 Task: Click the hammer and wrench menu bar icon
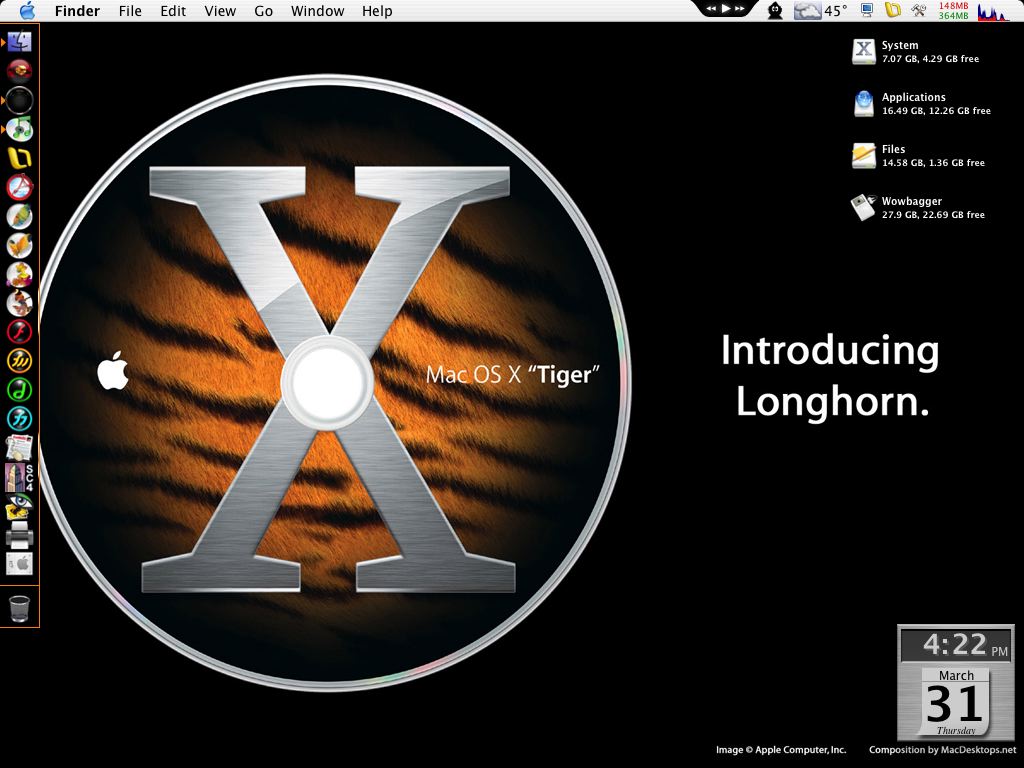pos(919,10)
